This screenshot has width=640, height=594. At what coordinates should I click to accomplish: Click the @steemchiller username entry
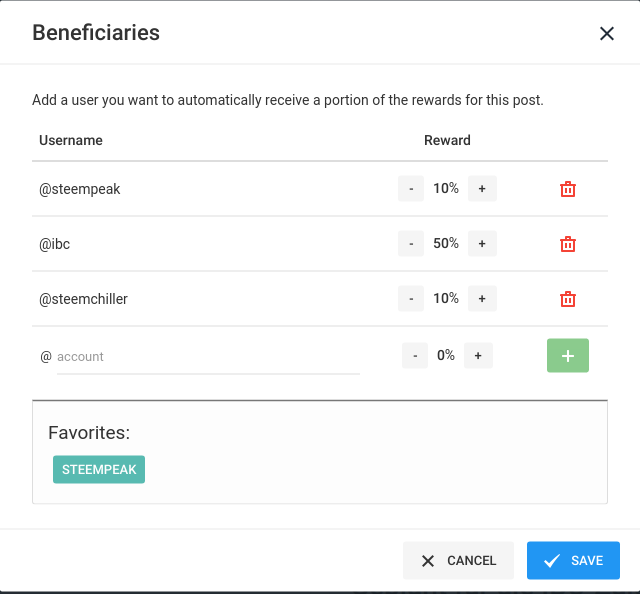click(83, 299)
